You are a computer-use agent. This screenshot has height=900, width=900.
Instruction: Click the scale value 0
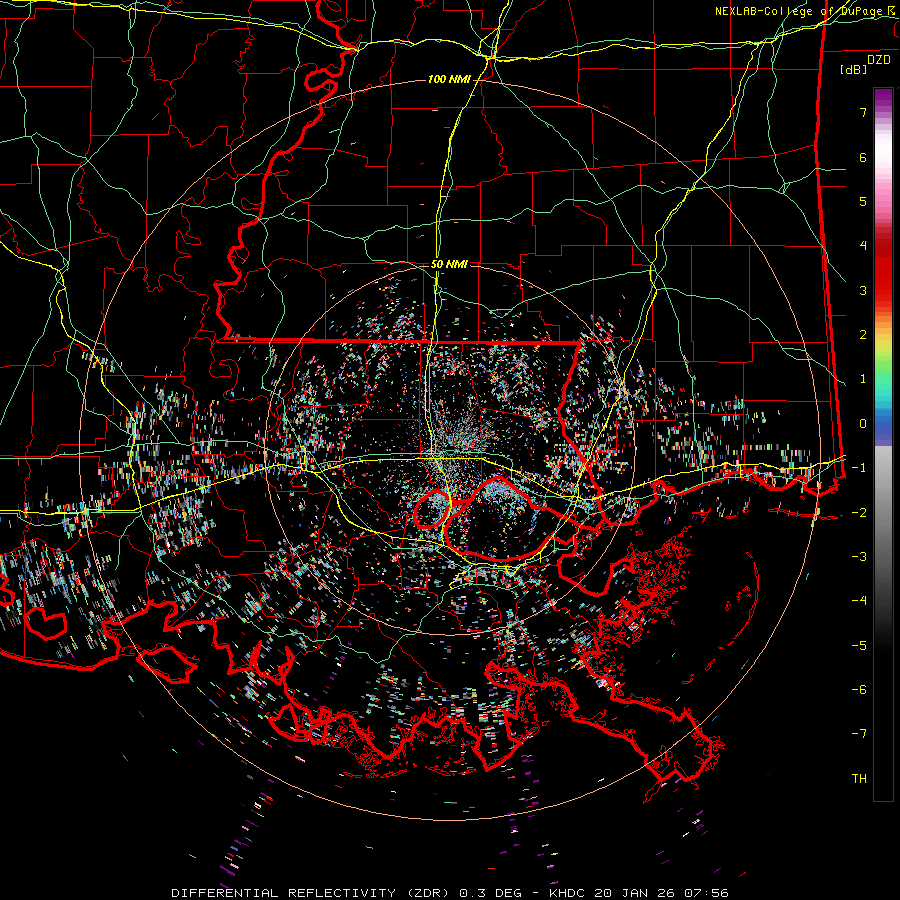pos(862,424)
